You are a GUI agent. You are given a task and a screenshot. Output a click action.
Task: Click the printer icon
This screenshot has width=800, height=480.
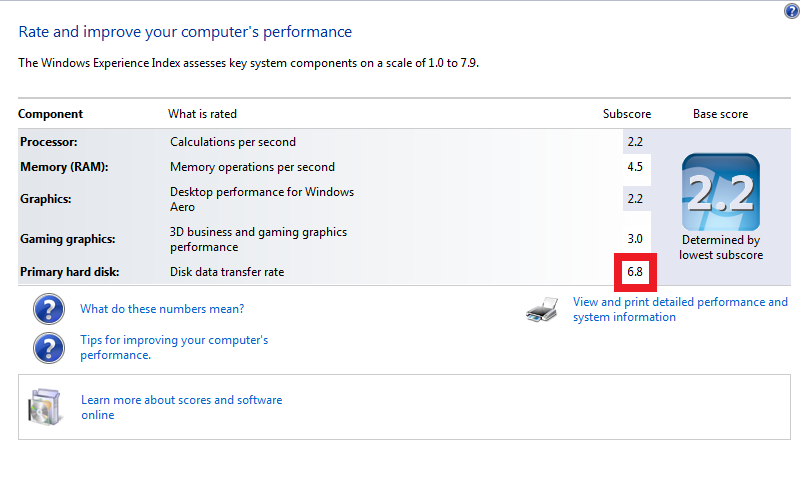point(542,310)
